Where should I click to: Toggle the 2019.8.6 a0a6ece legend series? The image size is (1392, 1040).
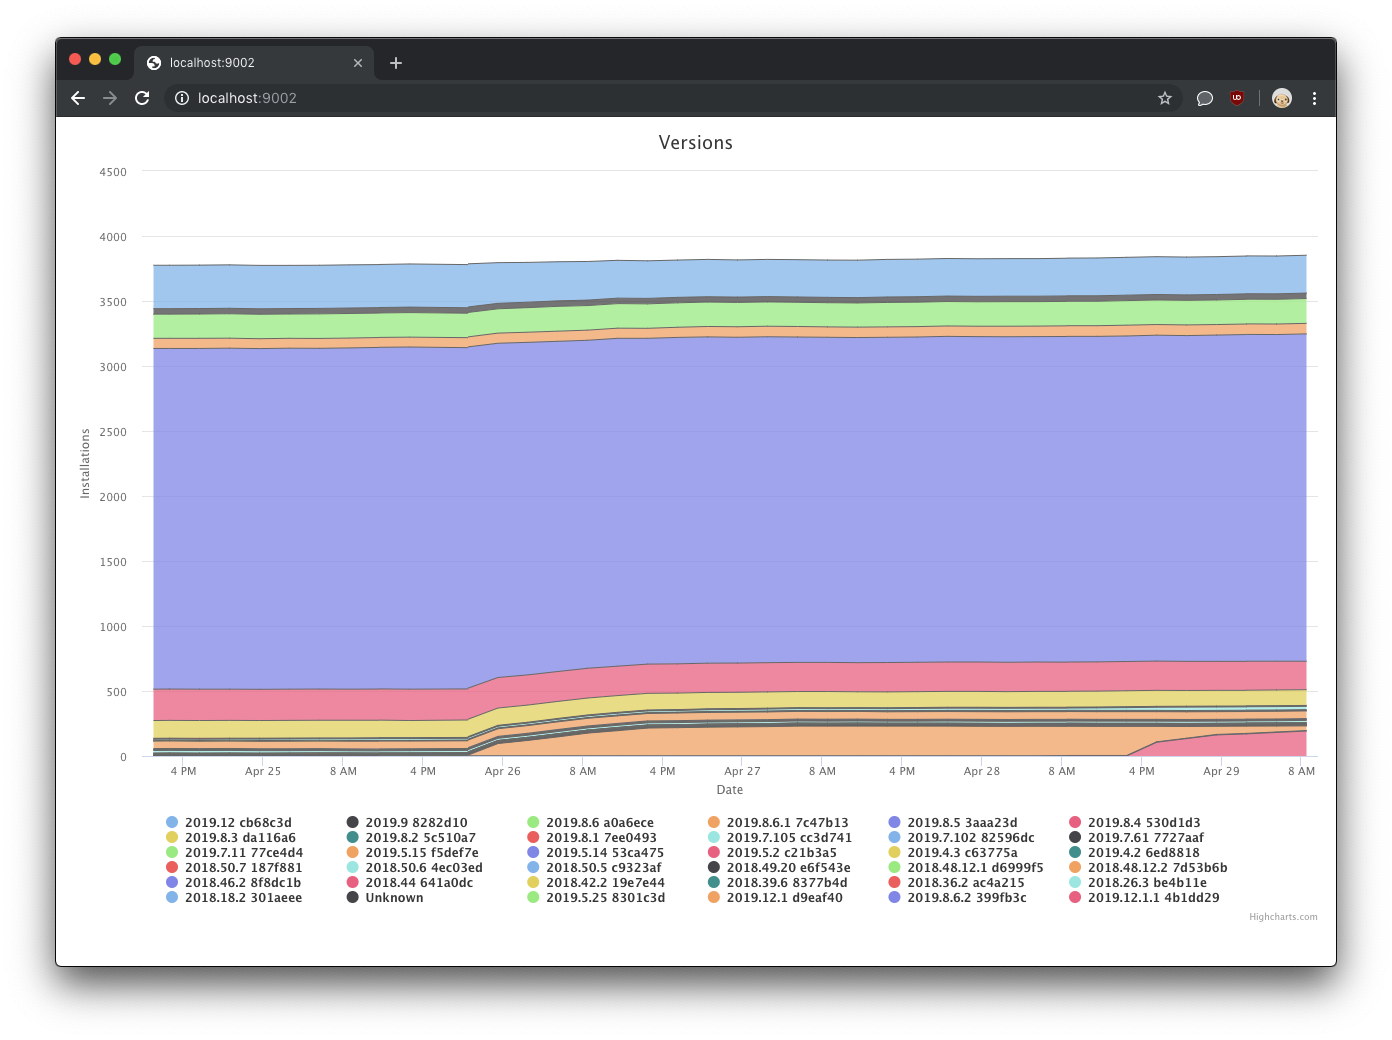[x=590, y=823]
